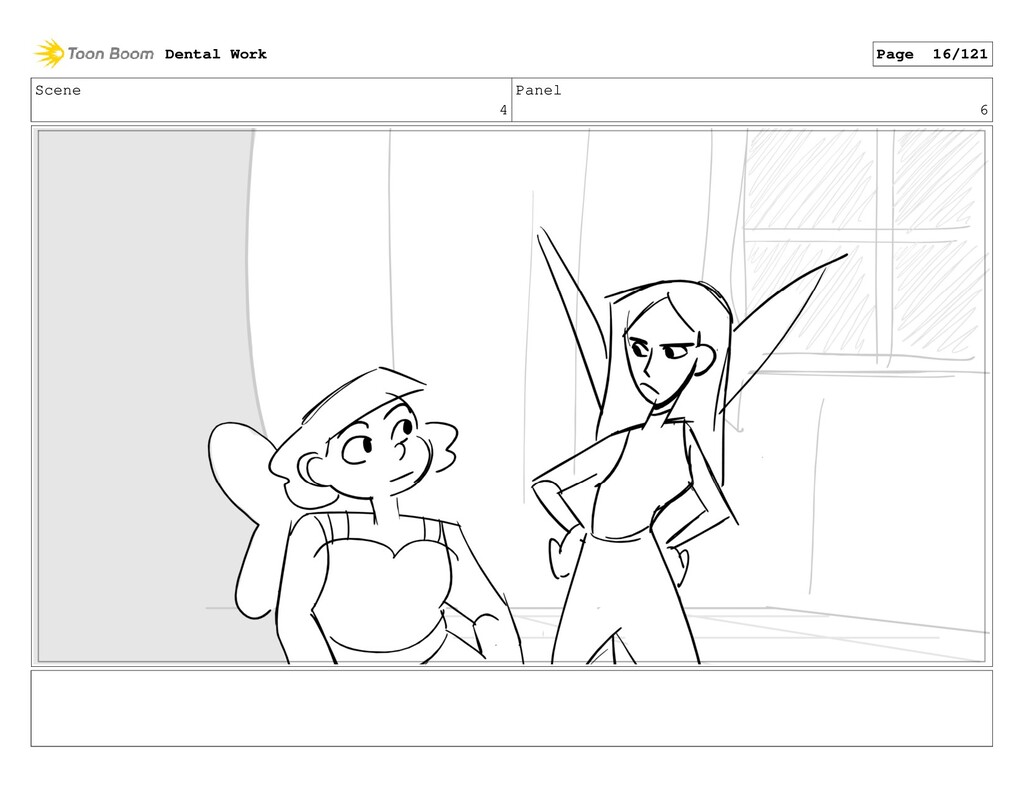The image size is (1024, 793).
Task: Click the 'Scene' label
Action: pyautogui.click(x=58, y=90)
